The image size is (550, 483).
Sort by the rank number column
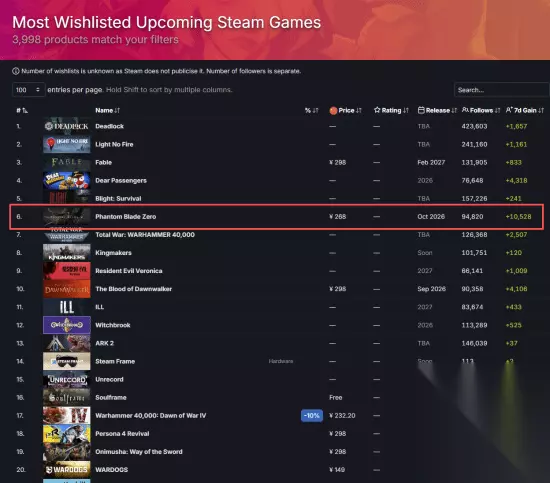click(x=22, y=110)
